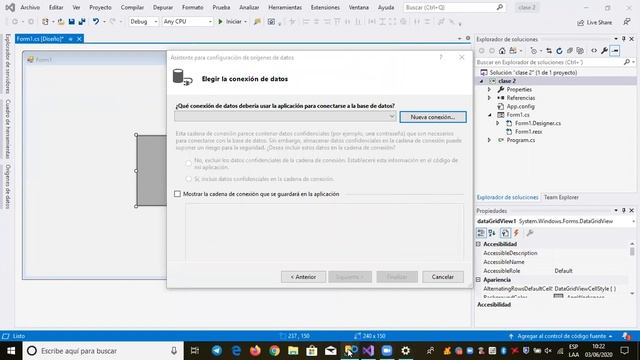The image size is (640, 360).
Task: Click the Preview Selected Items icon
Action: coord(615,51)
